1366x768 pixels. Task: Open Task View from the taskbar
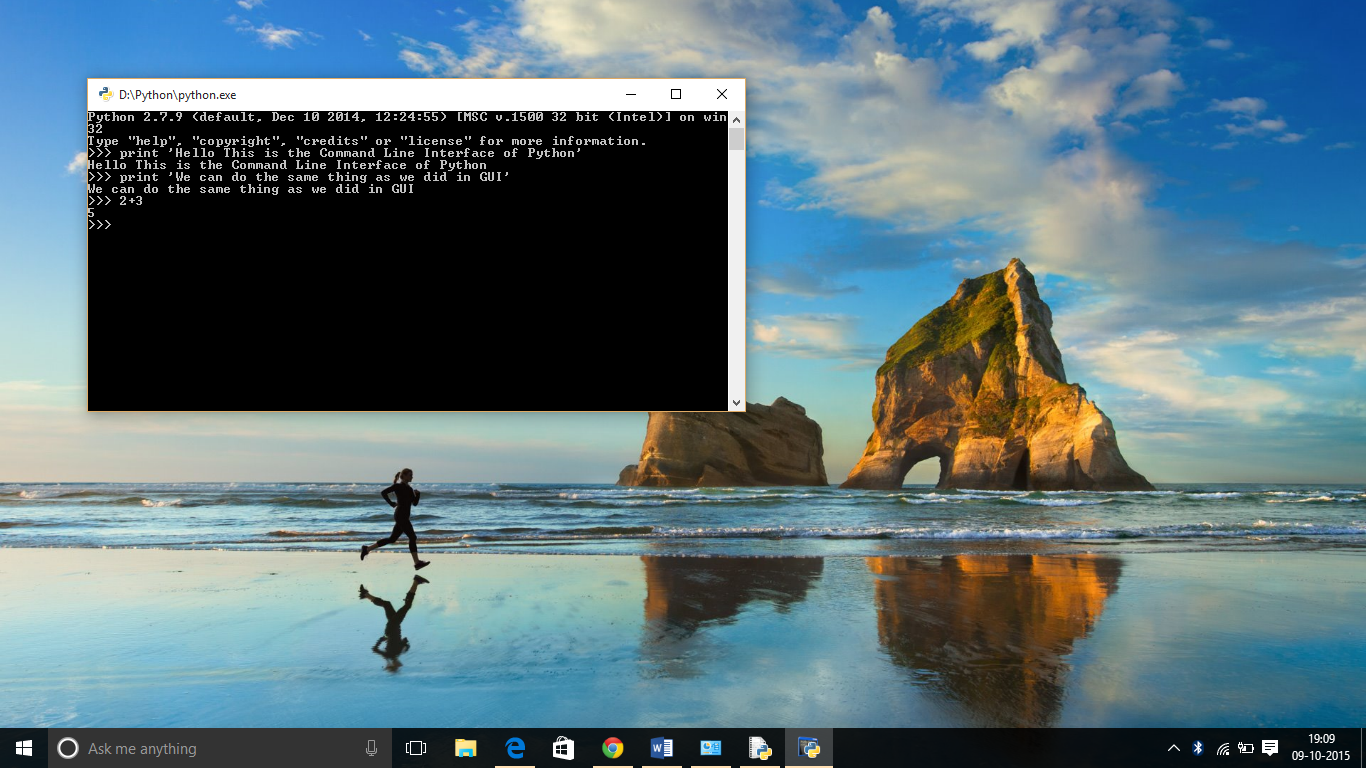(416, 748)
